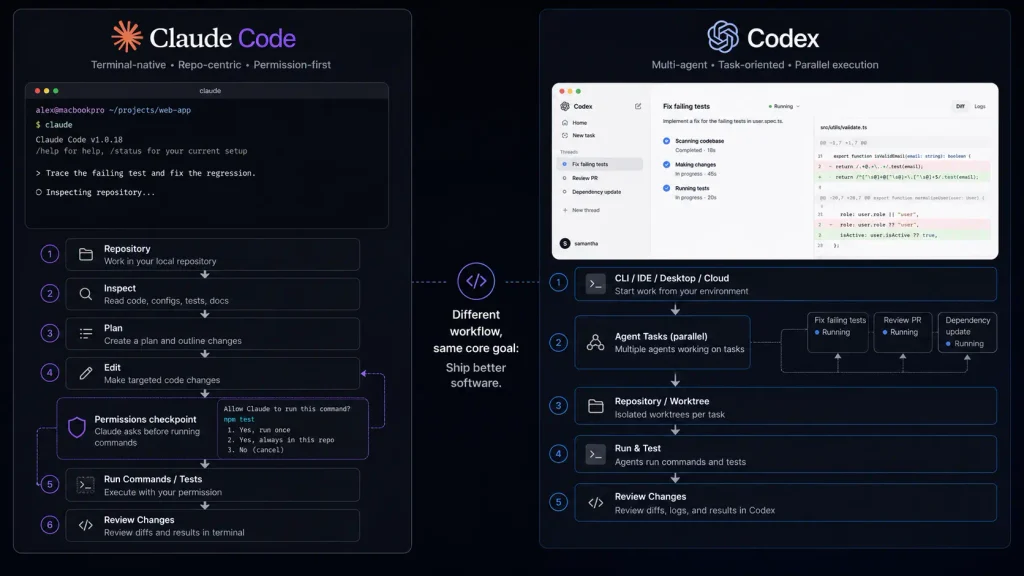Click the list icon in the Plan step
1024x576 pixels.
(86, 334)
